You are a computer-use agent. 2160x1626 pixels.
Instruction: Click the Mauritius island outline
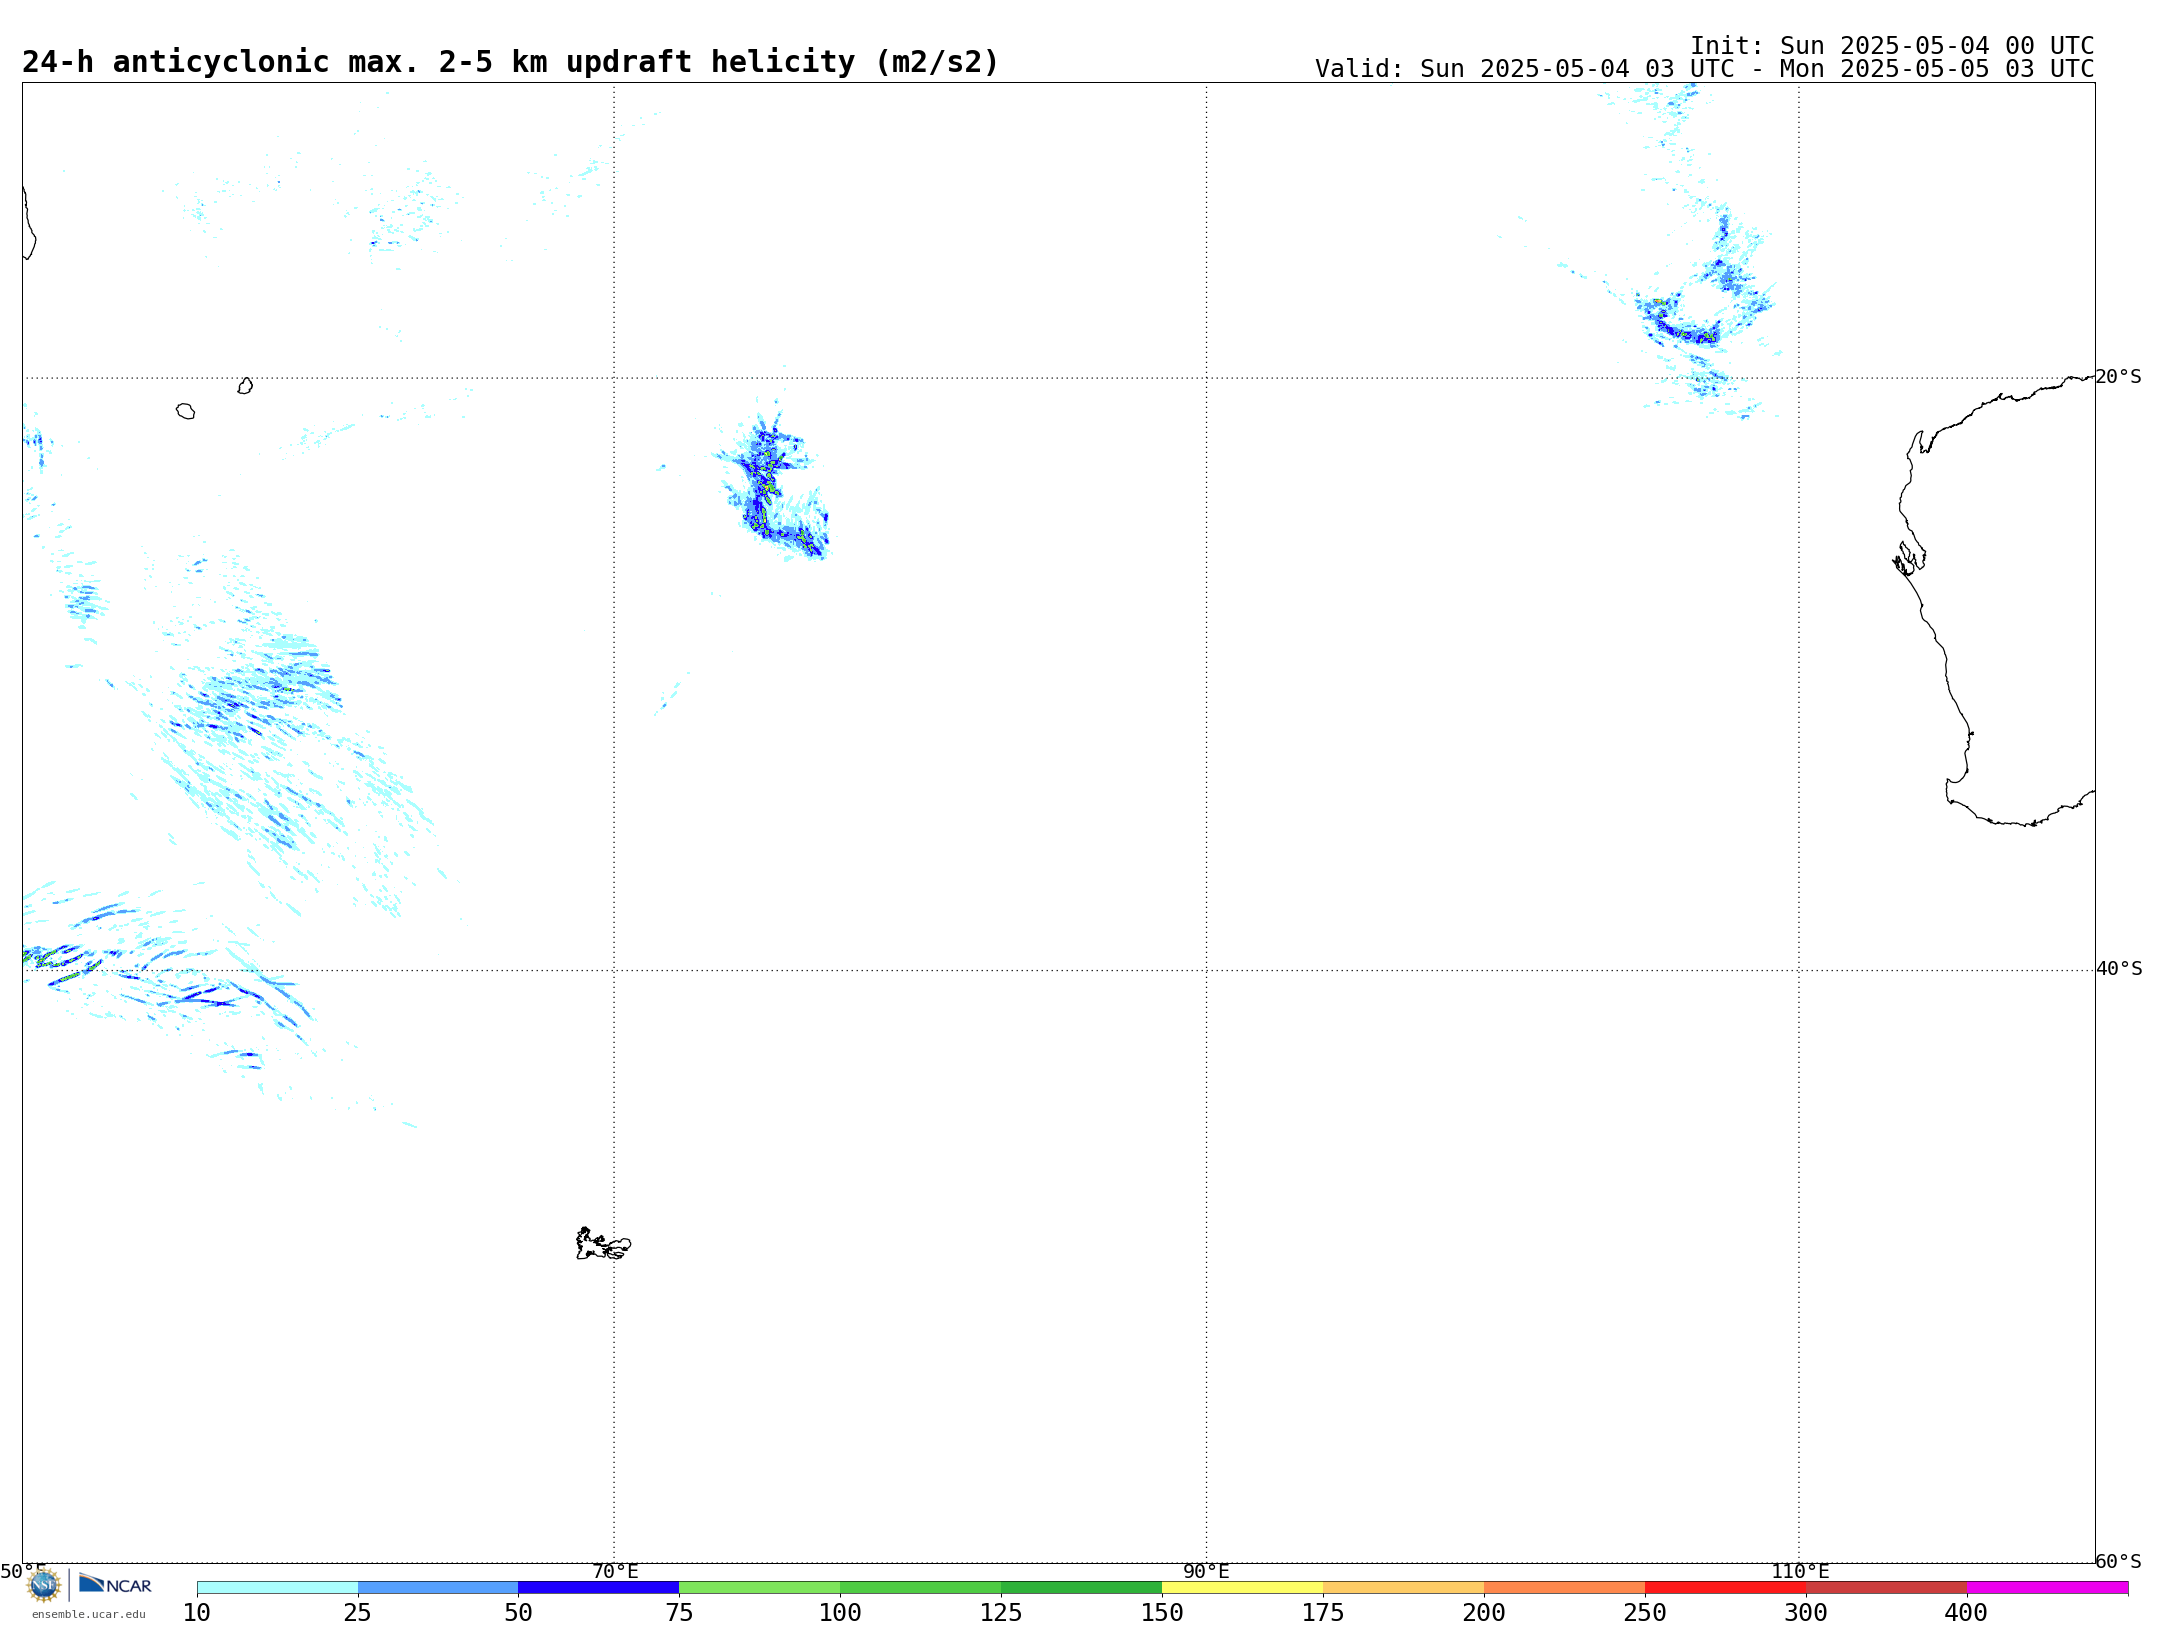pyautogui.click(x=245, y=386)
